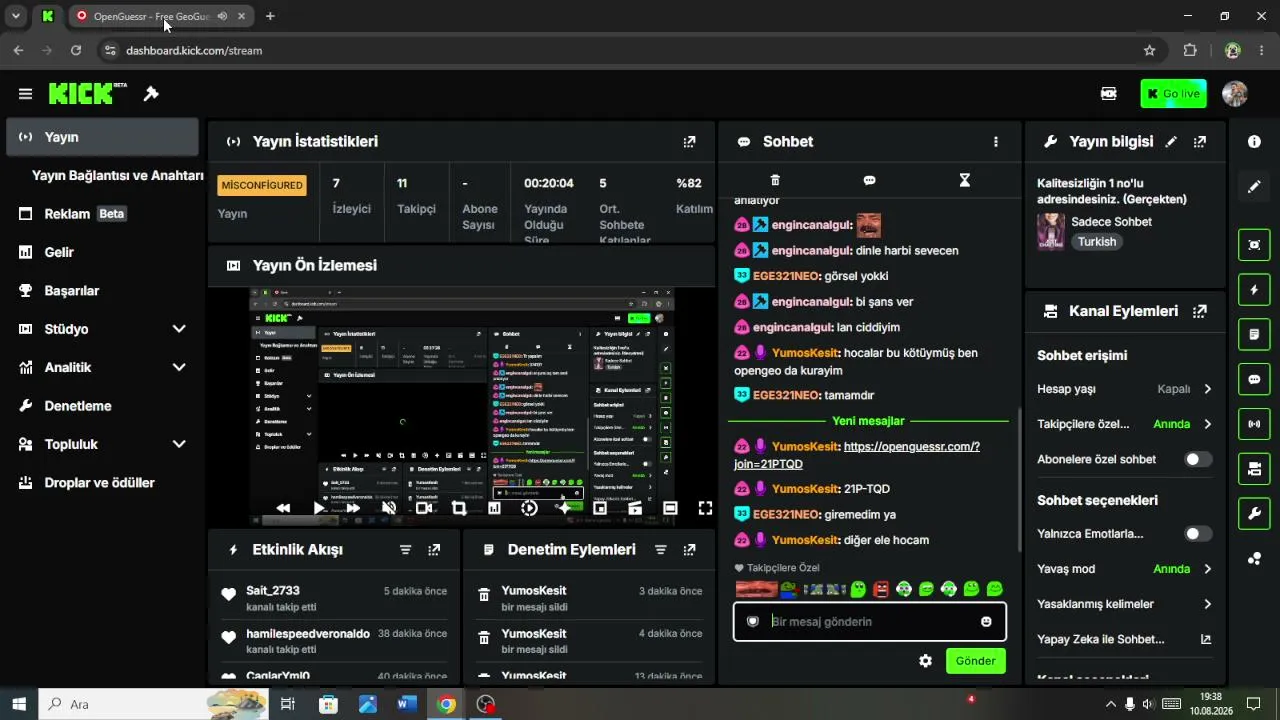Open the Sohbet three-dot menu
Image resolution: width=1280 pixels, height=720 pixels.
coord(995,142)
